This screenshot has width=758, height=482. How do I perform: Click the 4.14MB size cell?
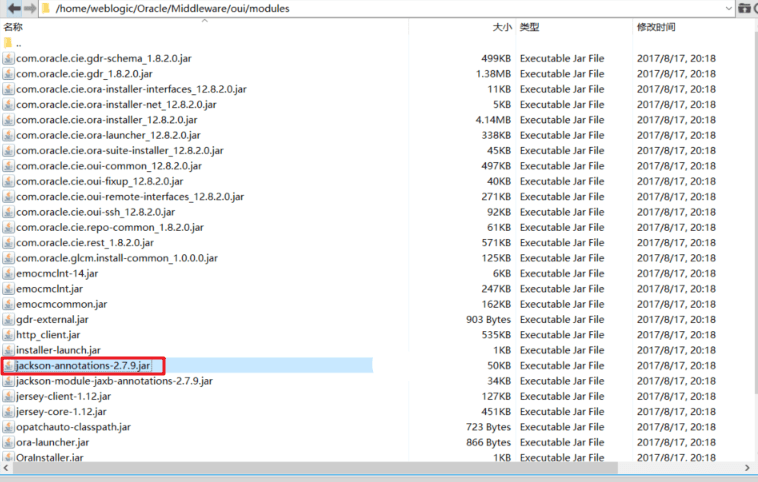point(494,120)
